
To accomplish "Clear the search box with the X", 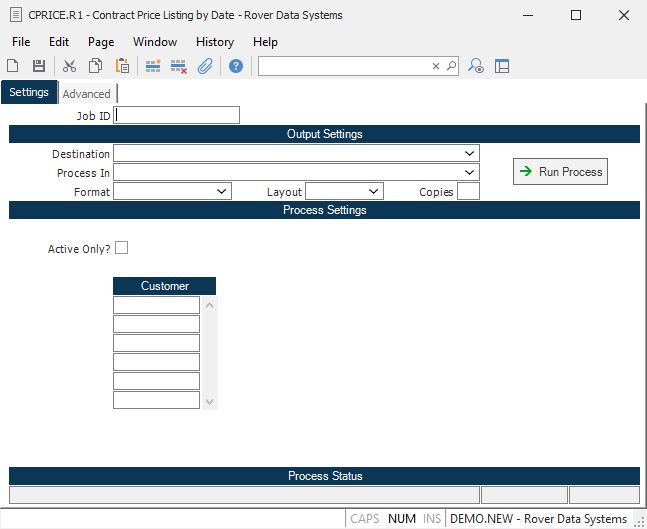I will [x=436, y=66].
